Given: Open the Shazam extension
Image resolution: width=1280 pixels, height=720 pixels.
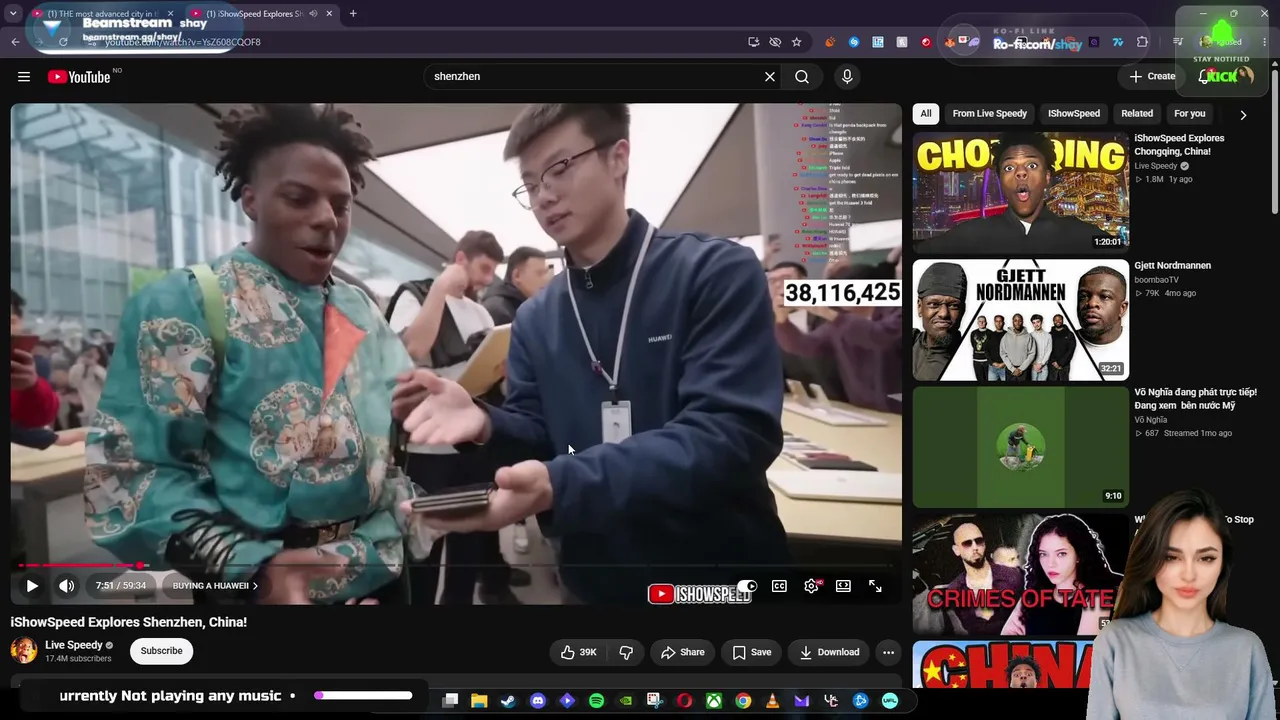Looking at the screenshot, I should (x=854, y=42).
